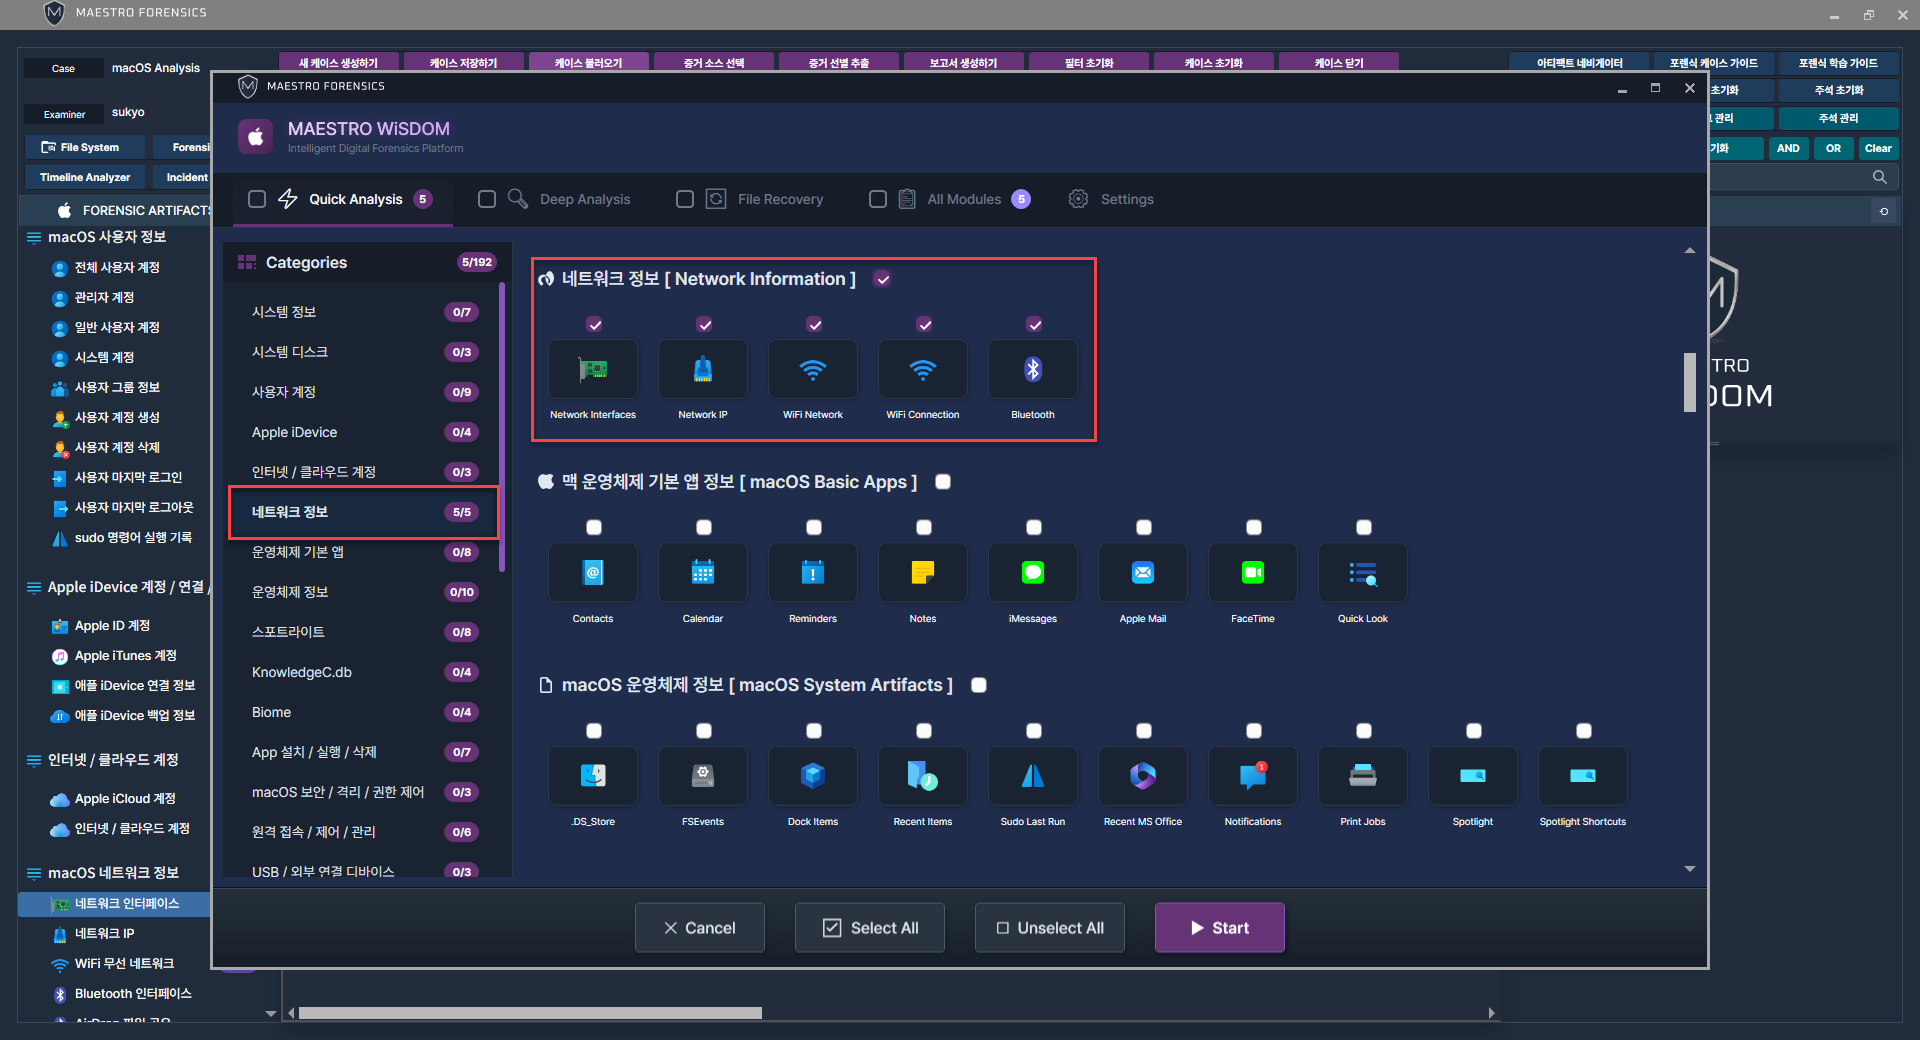Check the Contacts checkbox
1920x1040 pixels.
(594, 528)
